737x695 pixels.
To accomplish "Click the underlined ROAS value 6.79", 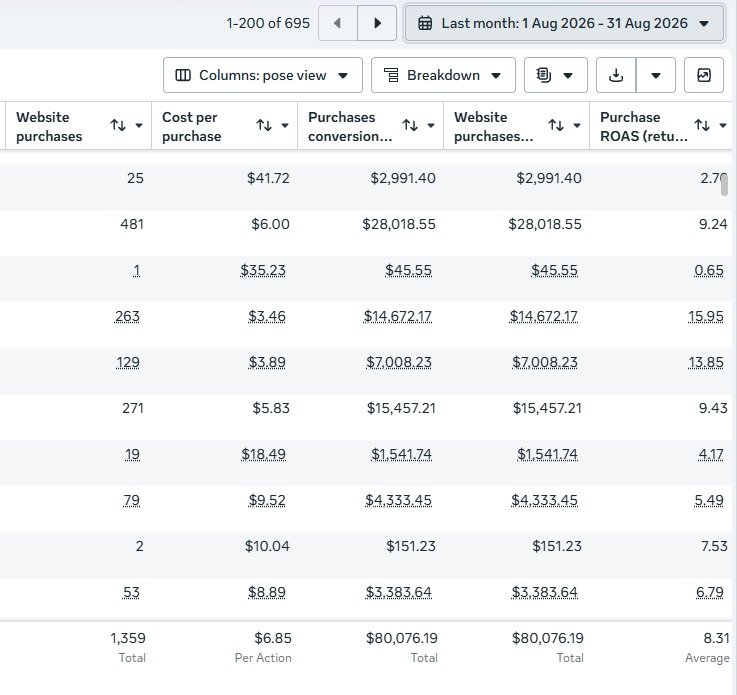I will [710, 593].
